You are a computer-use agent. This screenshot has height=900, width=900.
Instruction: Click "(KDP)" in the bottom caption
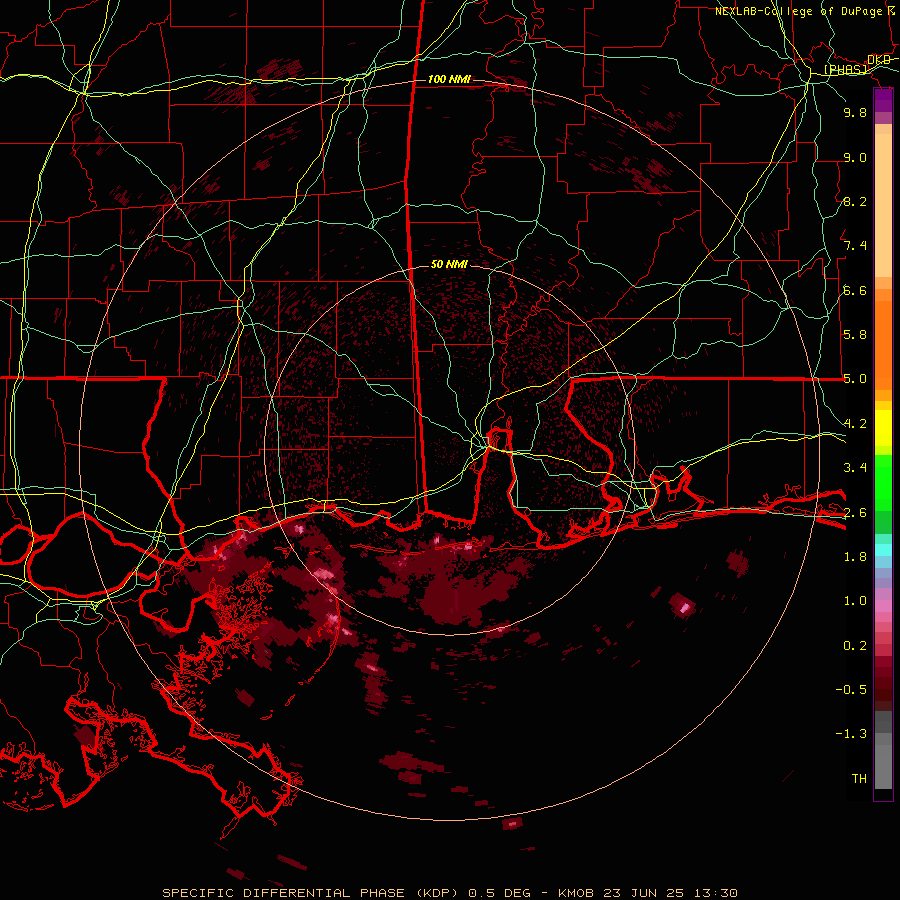437,893
